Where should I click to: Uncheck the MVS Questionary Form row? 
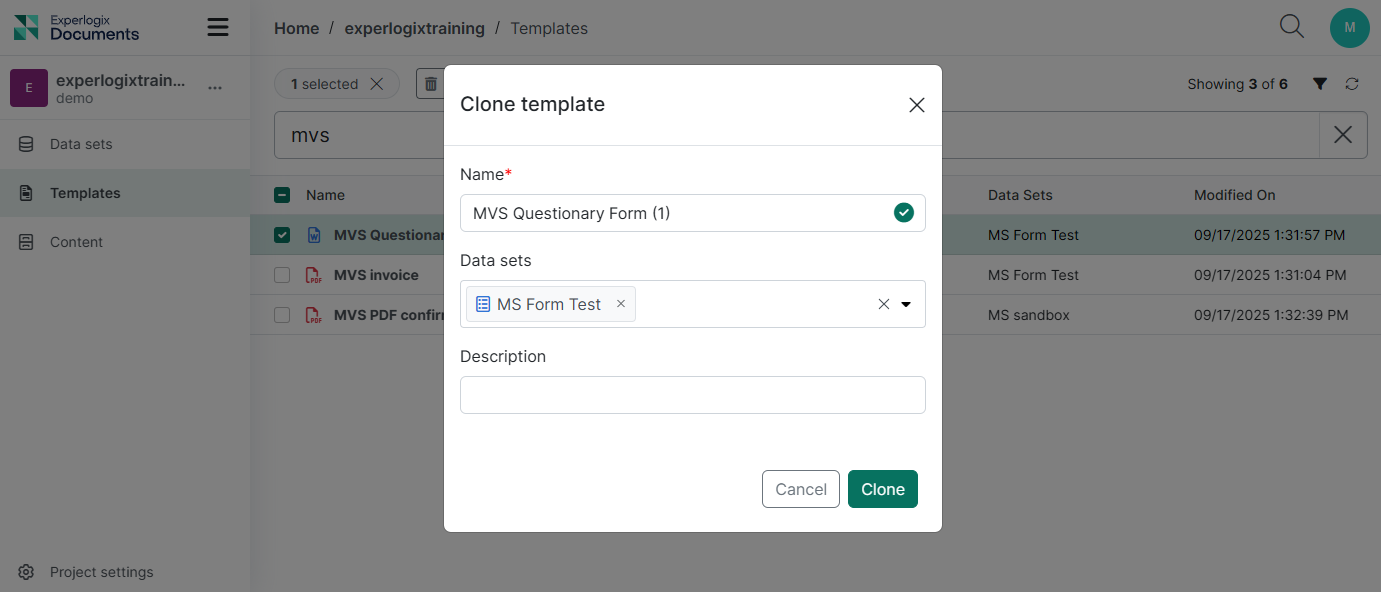(x=282, y=235)
